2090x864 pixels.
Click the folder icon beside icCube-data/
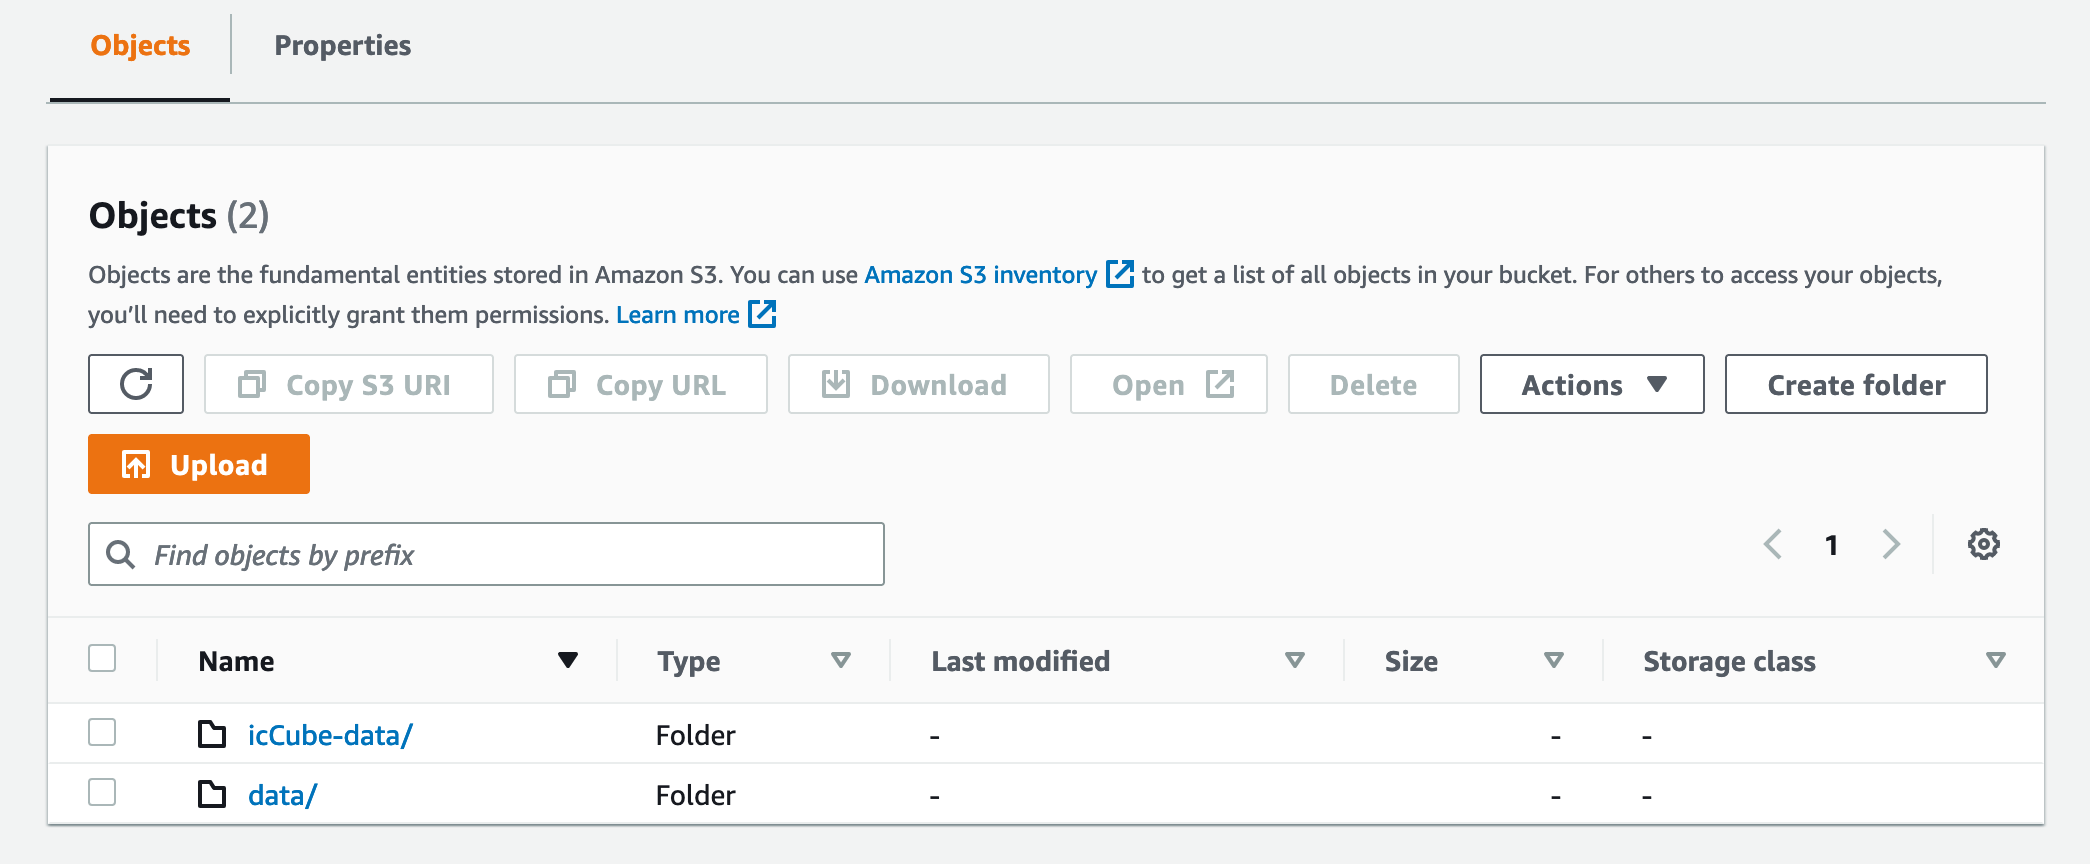click(x=212, y=735)
